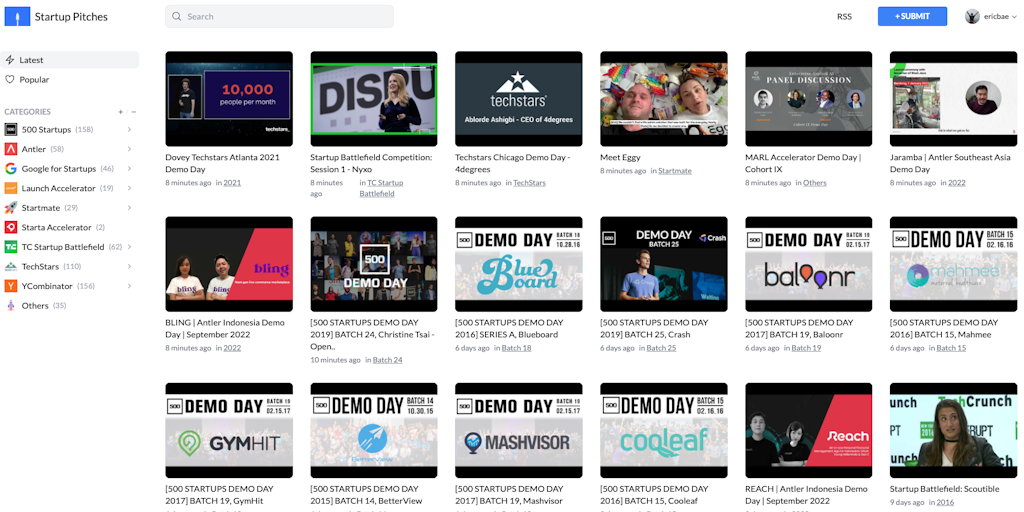Select the Latest menu item
This screenshot has width=1024, height=512.
[69, 60]
